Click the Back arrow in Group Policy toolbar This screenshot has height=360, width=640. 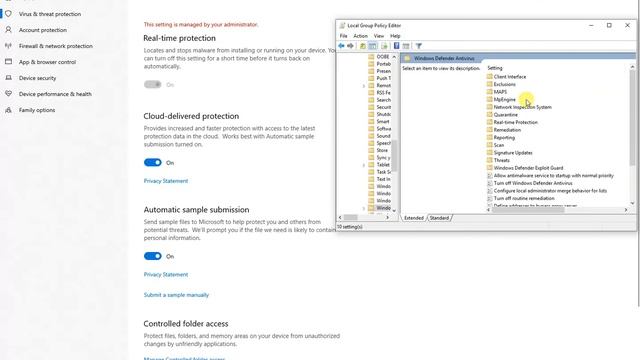click(x=341, y=46)
